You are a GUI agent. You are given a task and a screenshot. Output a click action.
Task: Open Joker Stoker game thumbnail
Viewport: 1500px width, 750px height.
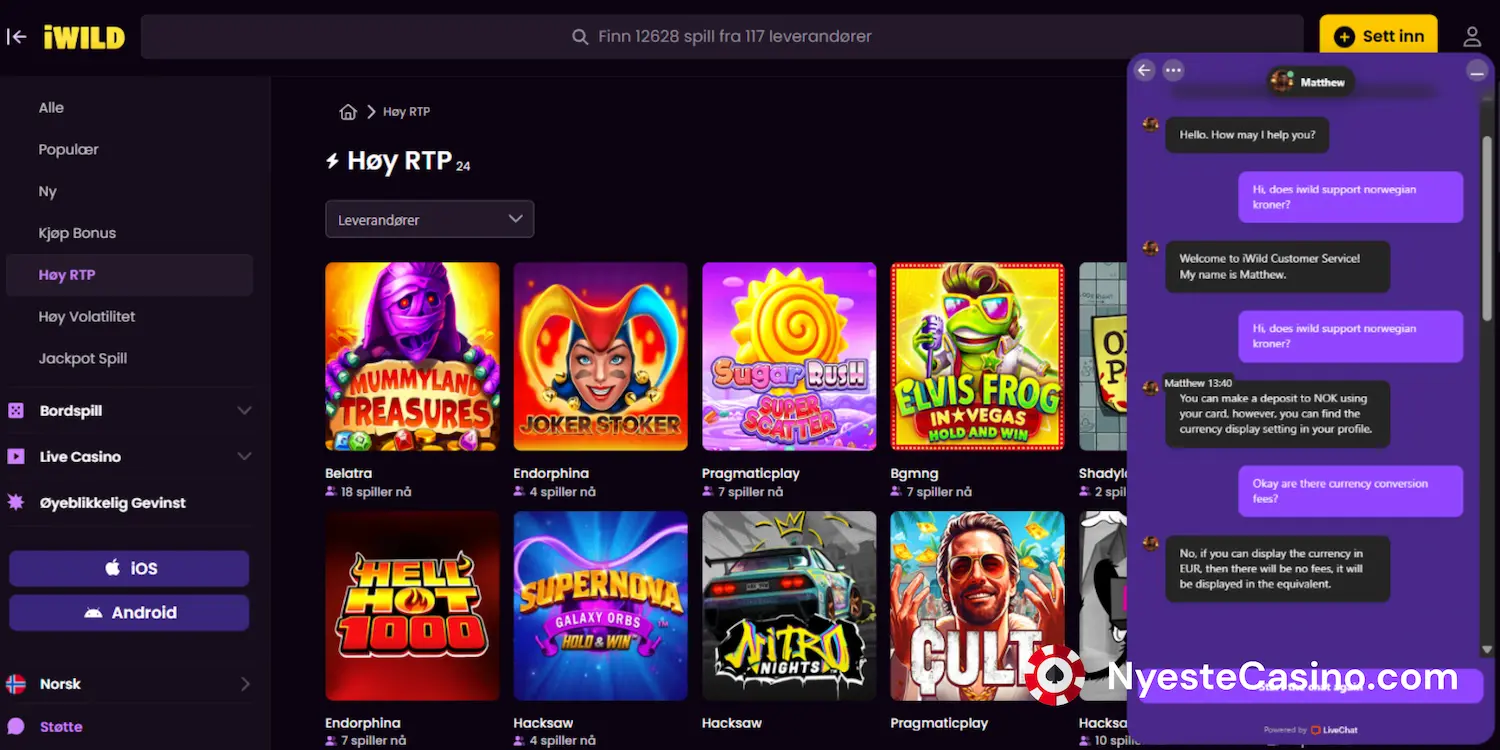[x=601, y=356]
